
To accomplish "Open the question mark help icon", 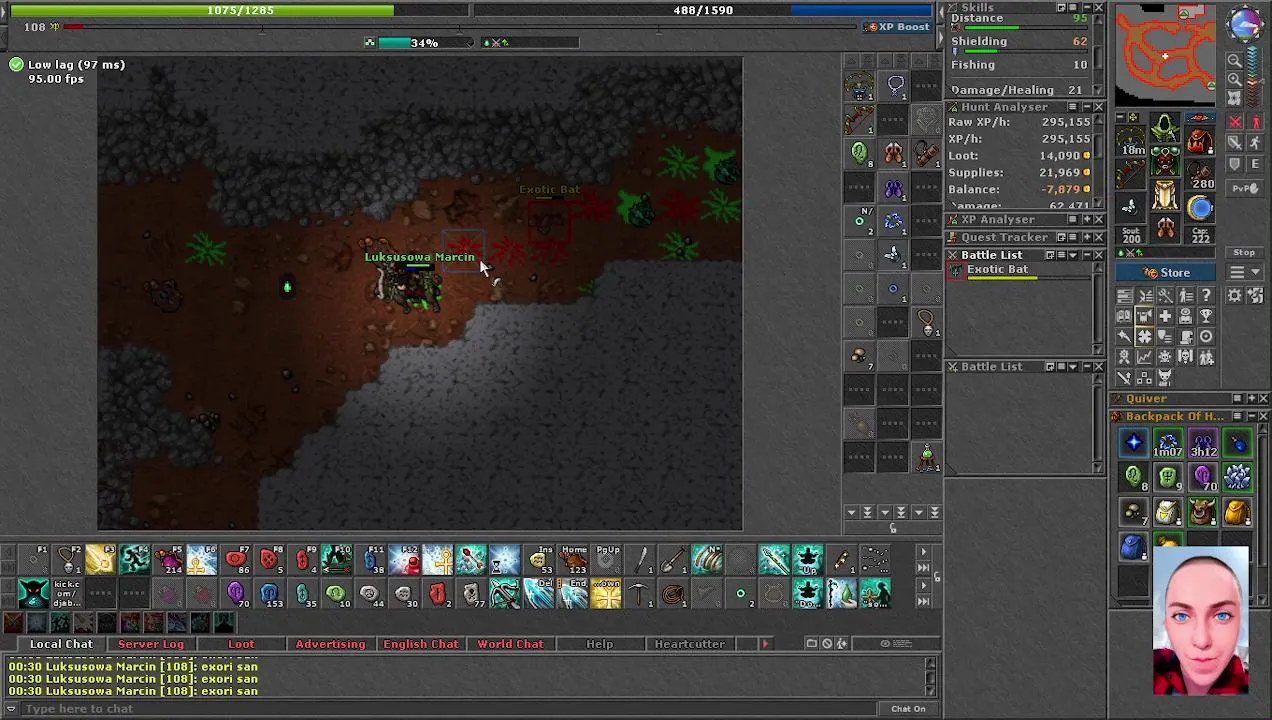I will [x=1206, y=295].
